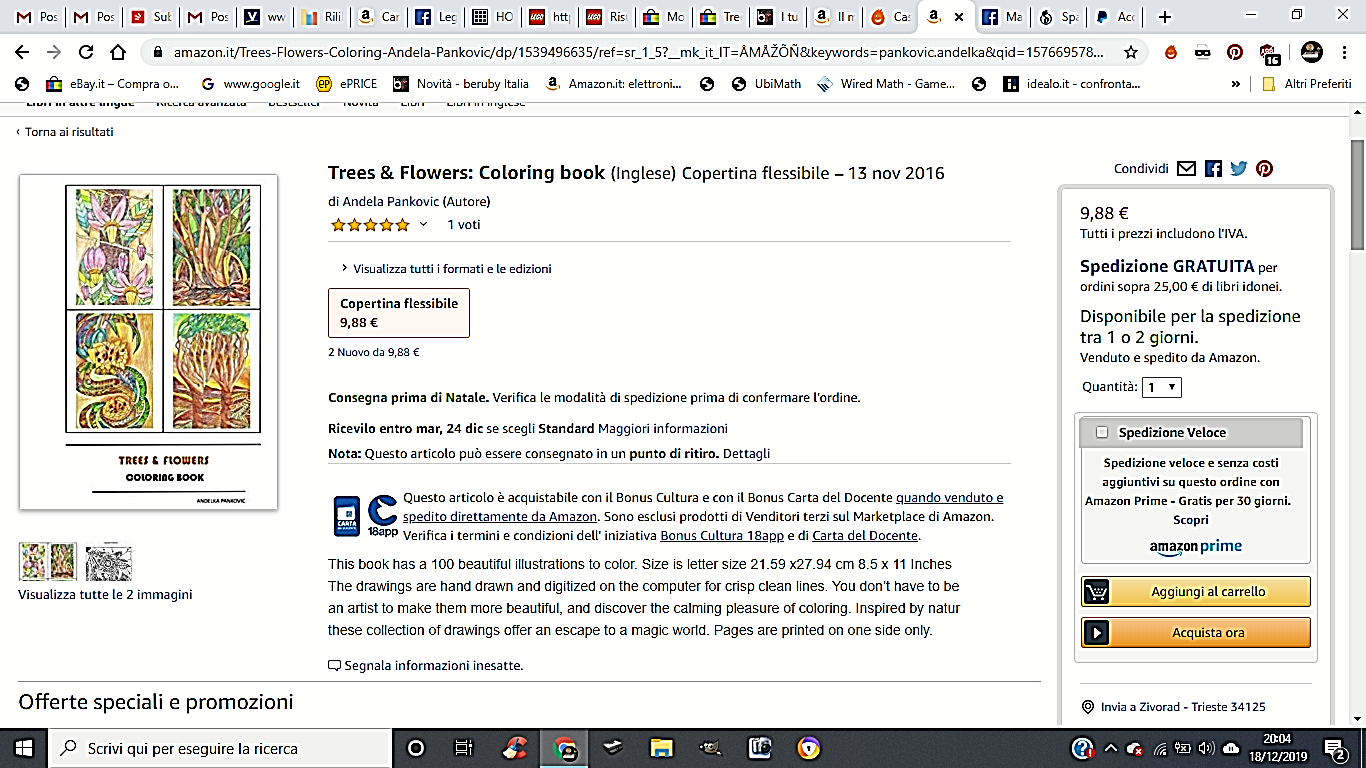Bookmark this page with star icon
1366x768 pixels.
coord(1131,52)
